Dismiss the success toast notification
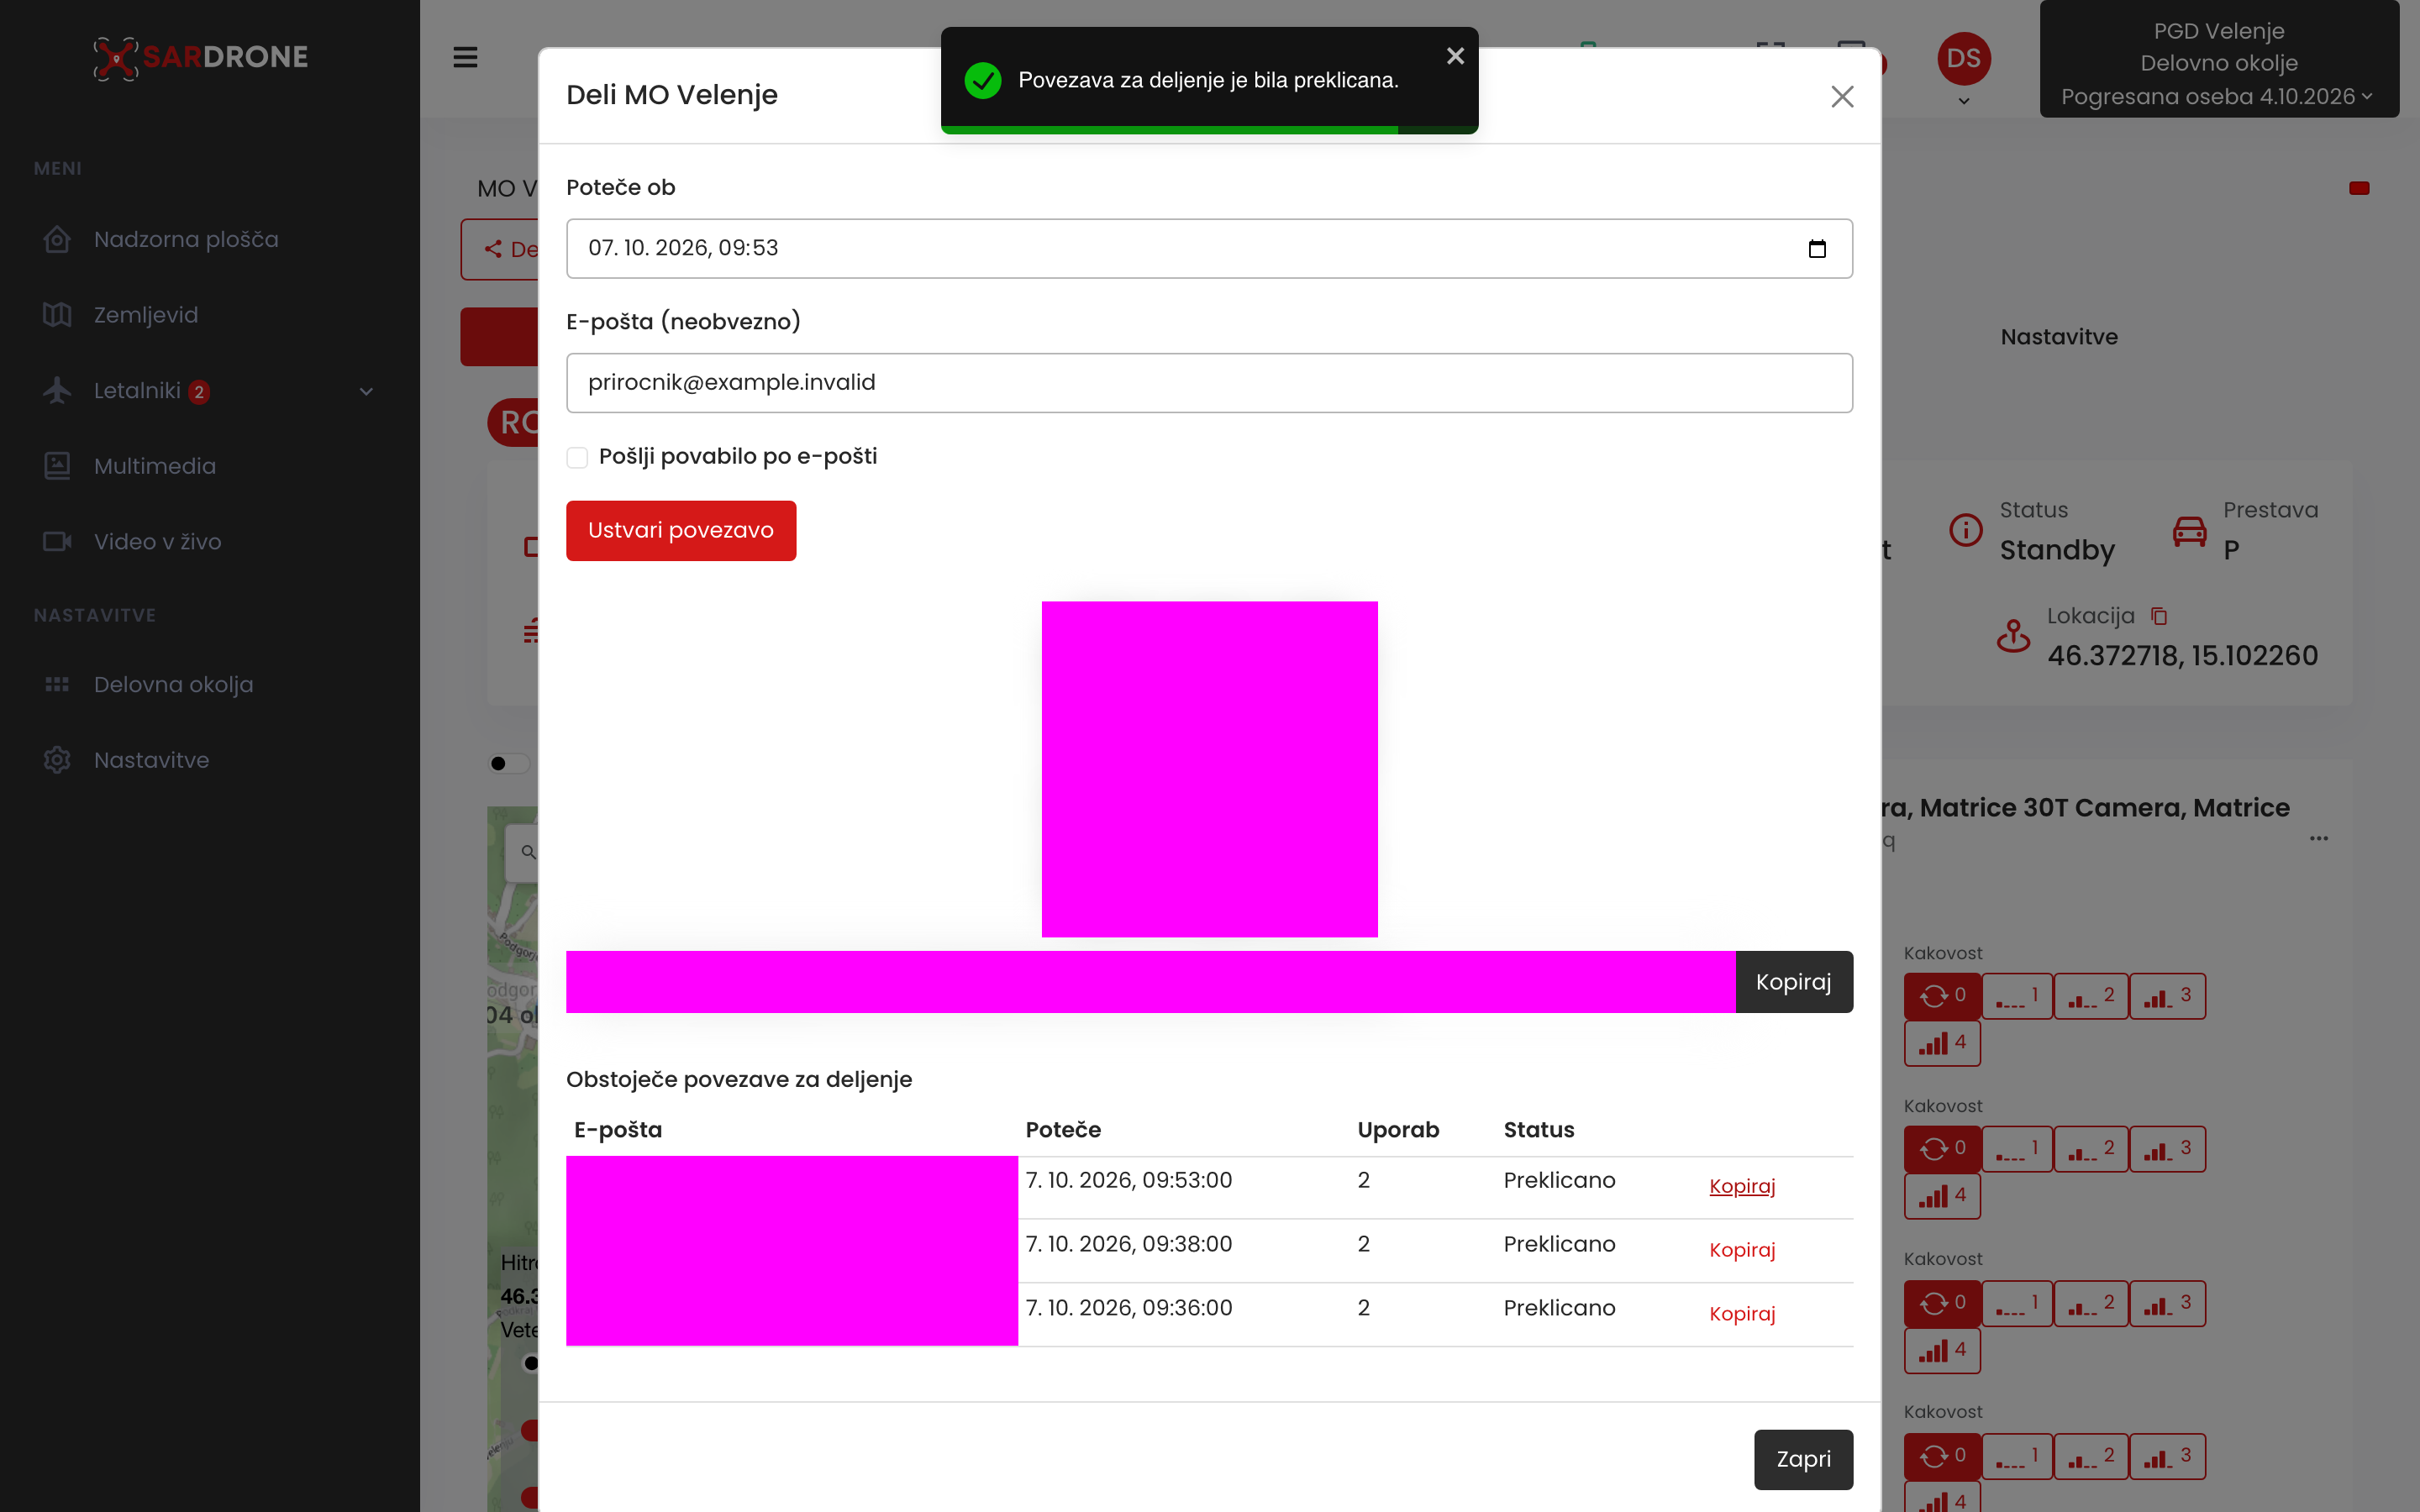 1455,56
